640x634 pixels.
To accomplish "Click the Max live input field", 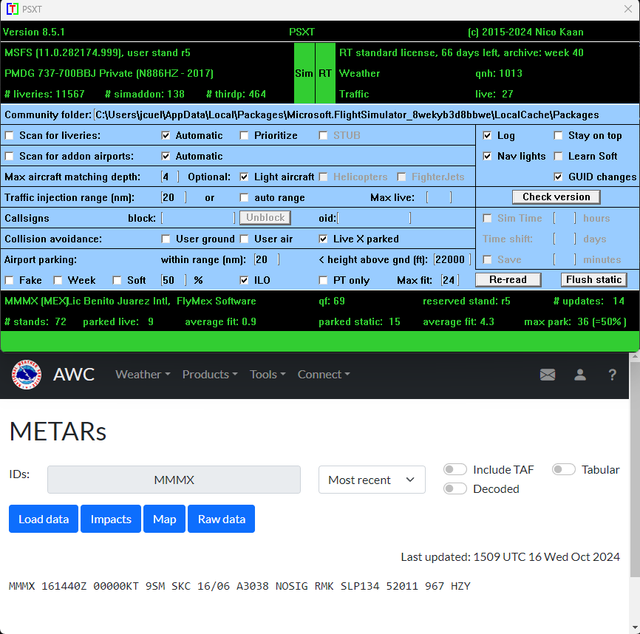I will [439, 198].
